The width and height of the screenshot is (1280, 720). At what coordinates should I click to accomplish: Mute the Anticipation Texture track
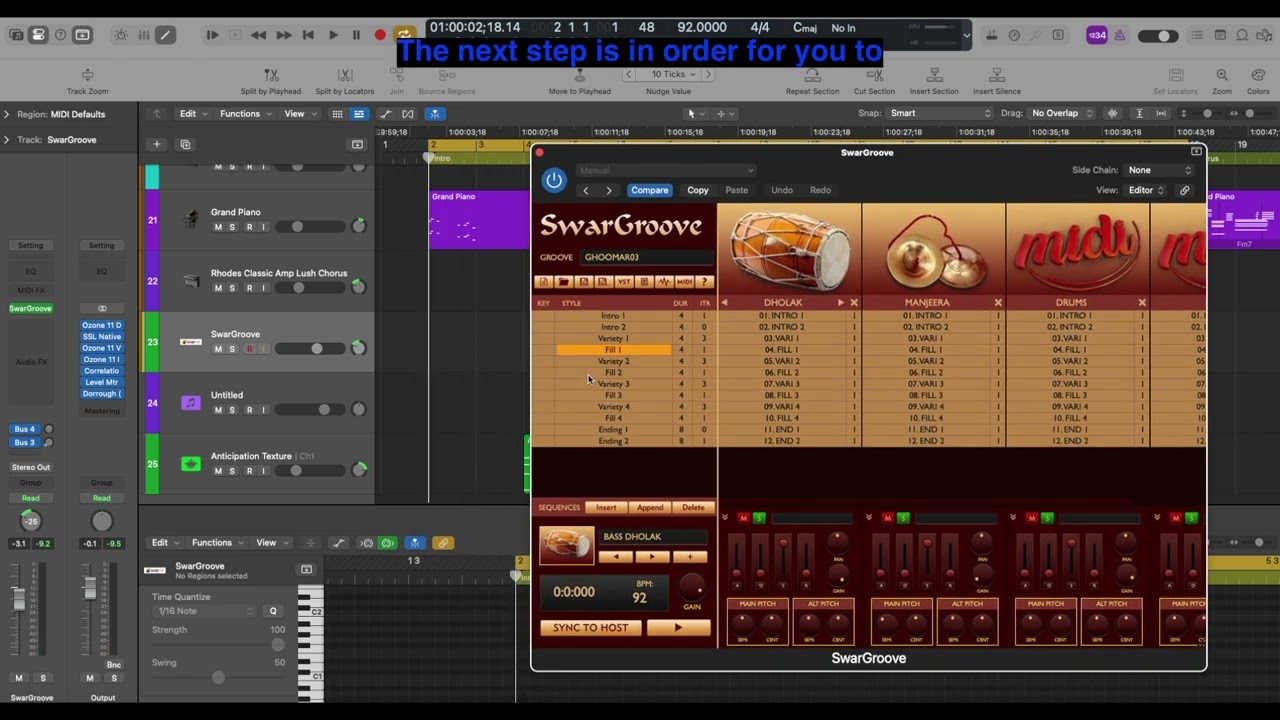click(x=218, y=471)
